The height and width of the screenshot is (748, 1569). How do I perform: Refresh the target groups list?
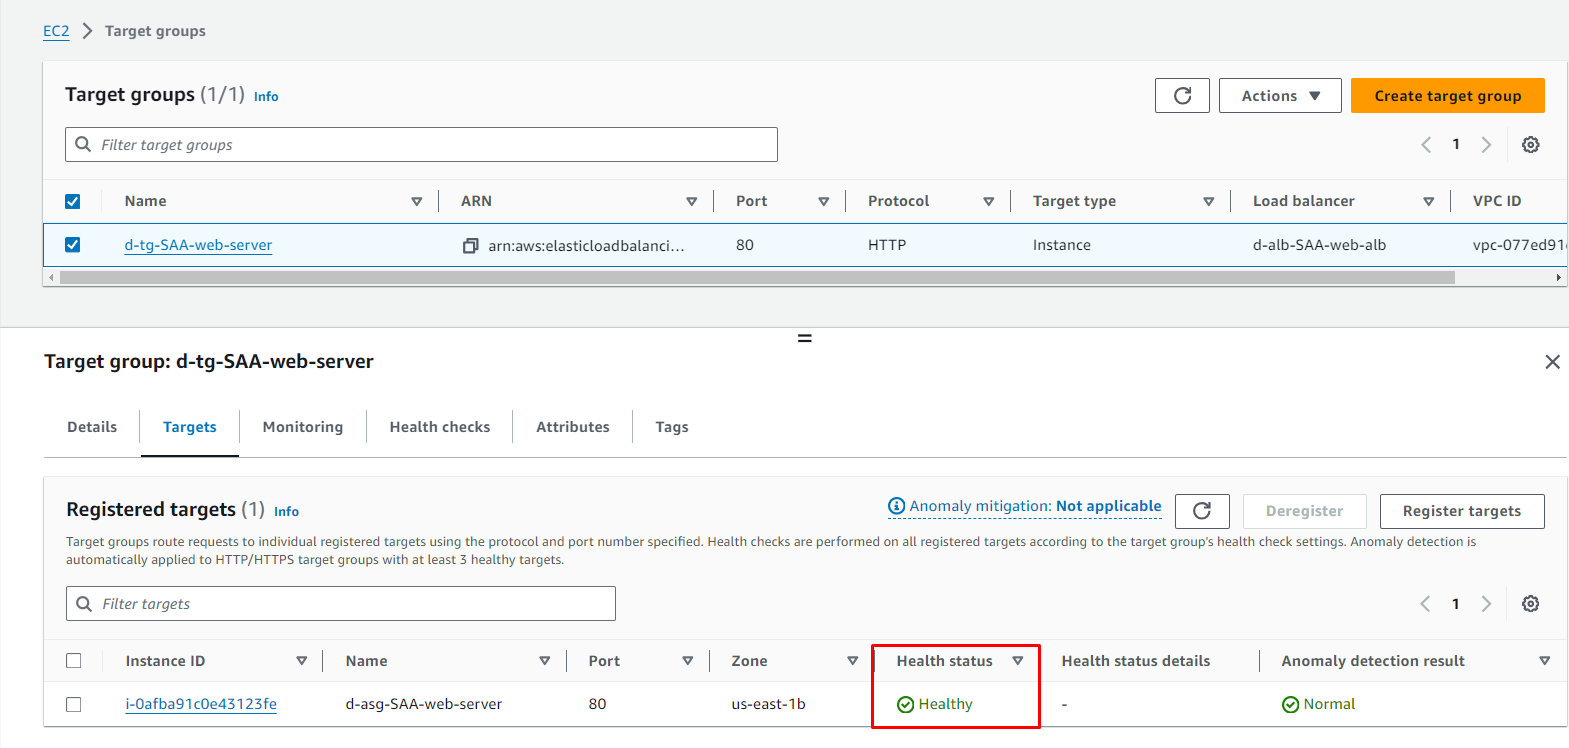point(1182,96)
